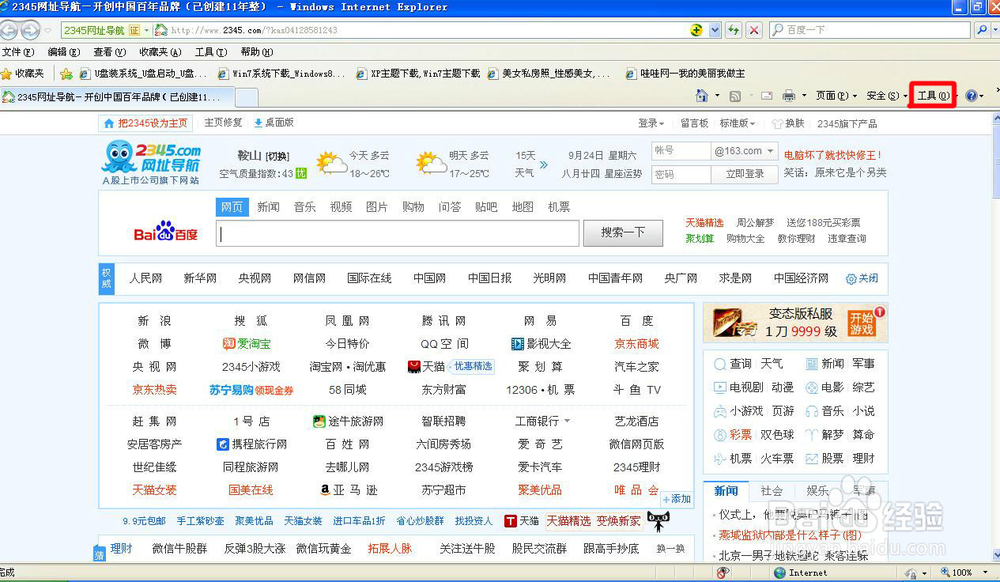
Task: Click the +添加 add site button
Action: [677, 499]
